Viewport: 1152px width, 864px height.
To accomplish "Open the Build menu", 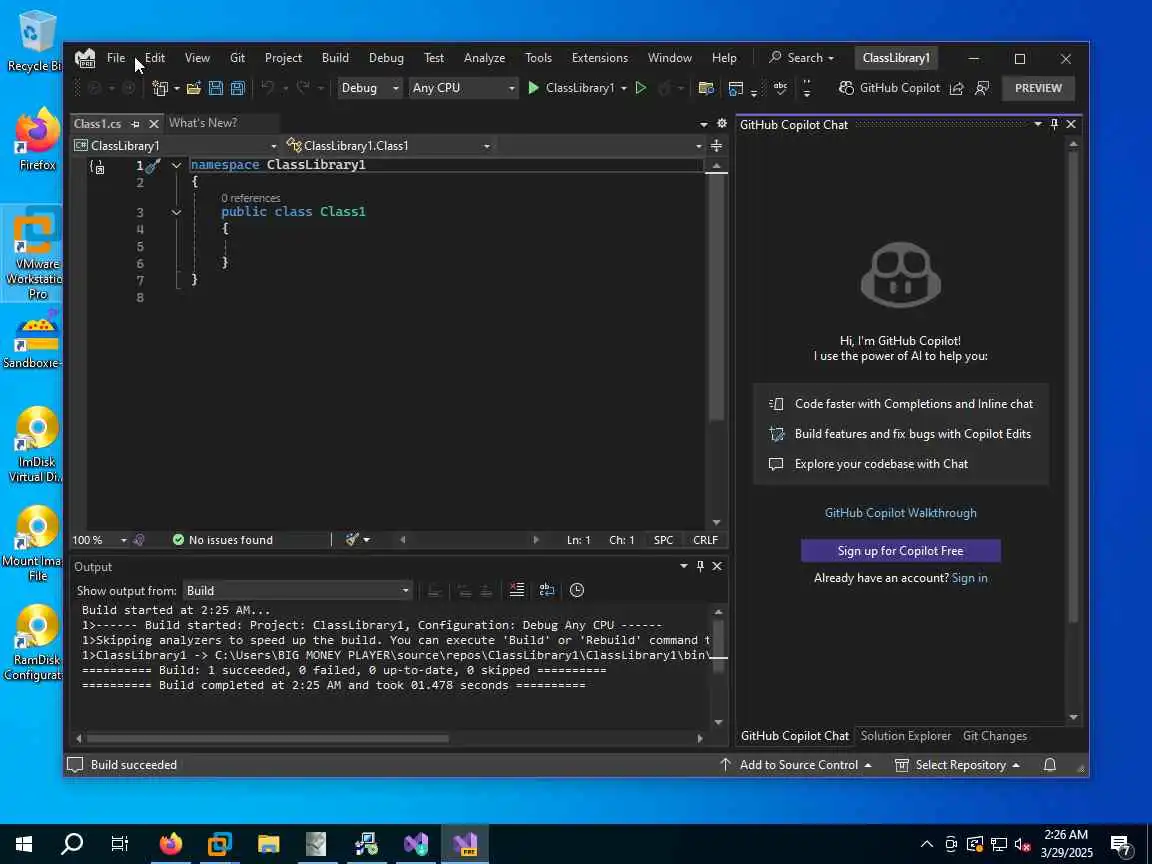I will (335, 58).
